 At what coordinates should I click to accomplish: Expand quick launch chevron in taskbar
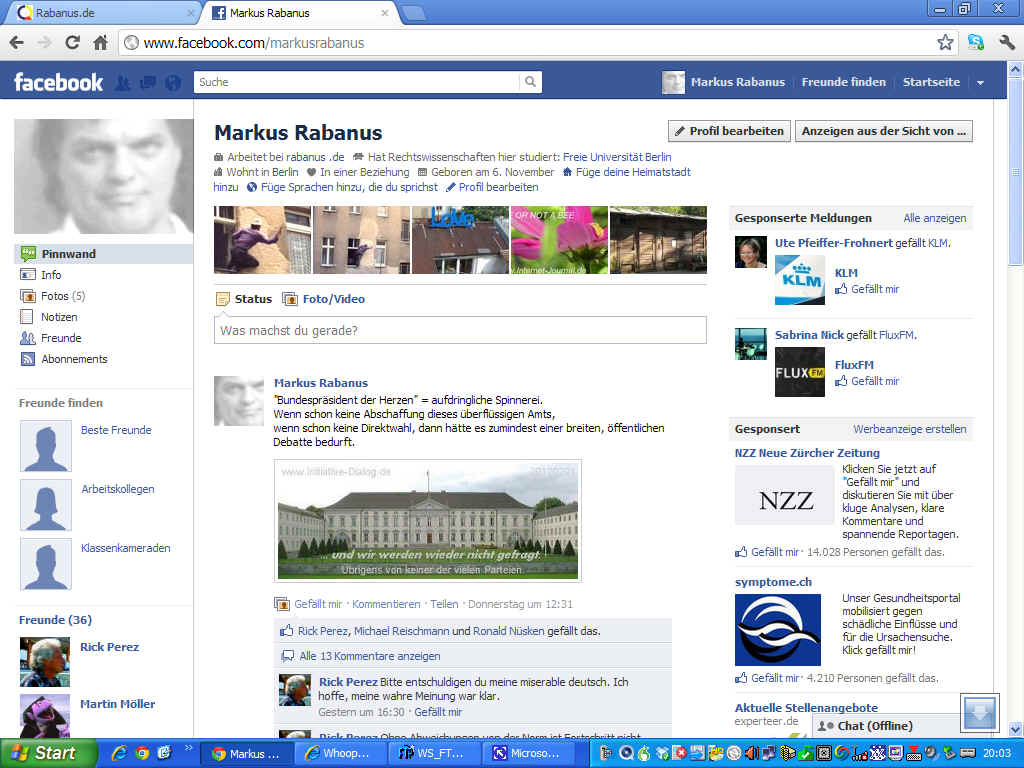pyautogui.click(x=189, y=748)
